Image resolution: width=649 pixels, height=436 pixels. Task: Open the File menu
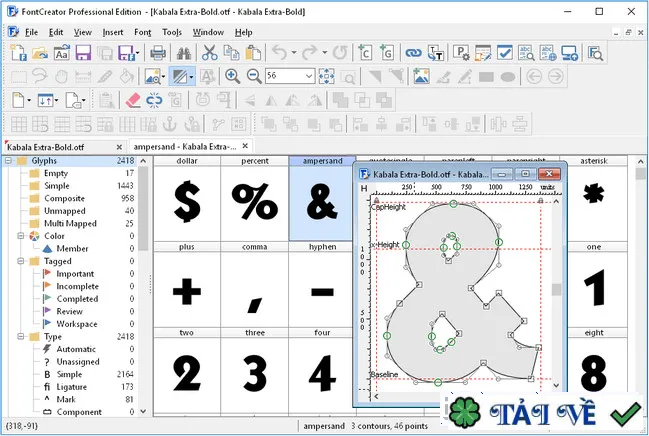pos(31,32)
